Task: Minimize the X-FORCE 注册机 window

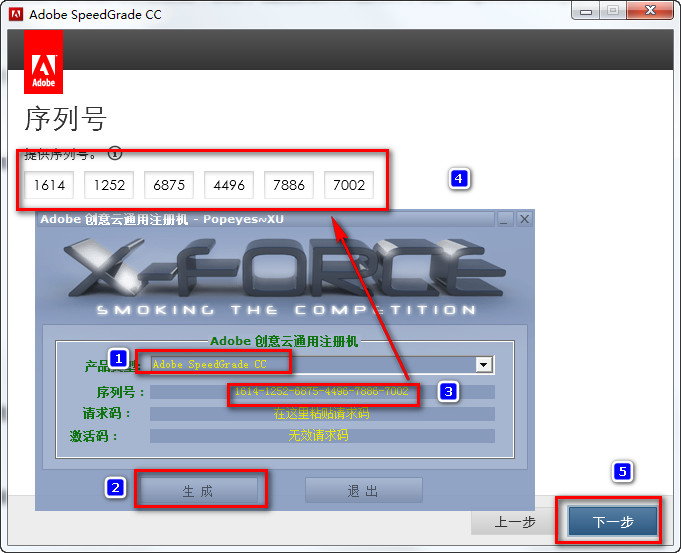Action: coord(504,219)
